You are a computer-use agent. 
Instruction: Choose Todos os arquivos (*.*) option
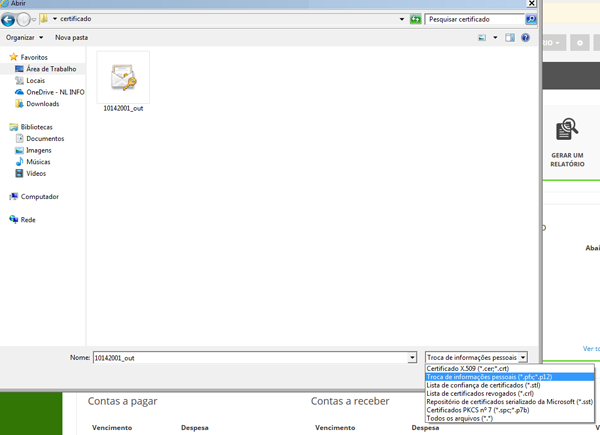coord(510,418)
